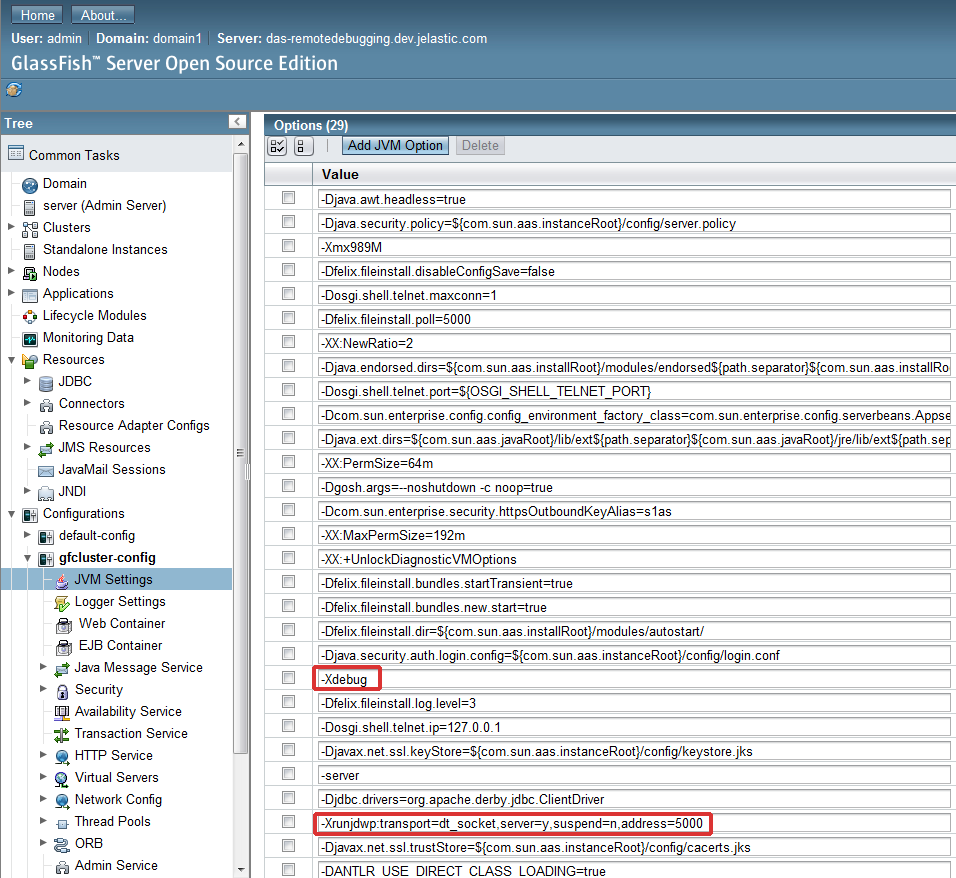Check the -XX:NewRatio=2 option checkbox
This screenshot has height=878, width=956.
click(x=288, y=341)
